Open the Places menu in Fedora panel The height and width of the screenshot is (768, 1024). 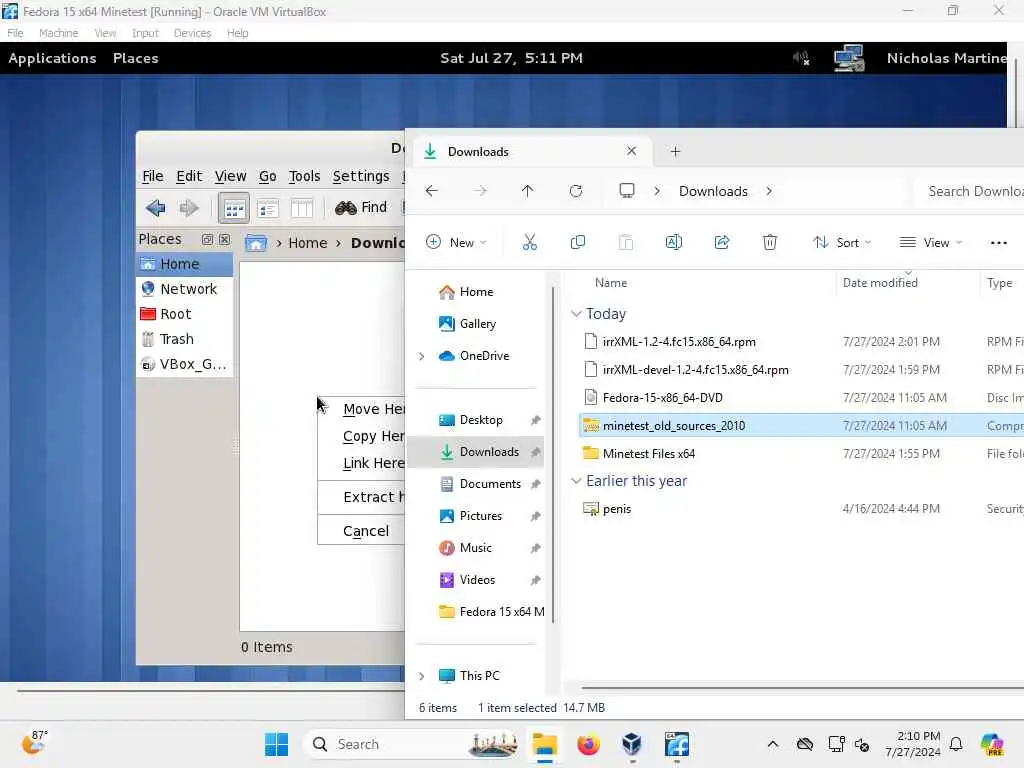pyautogui.click(x=135, y=58)
